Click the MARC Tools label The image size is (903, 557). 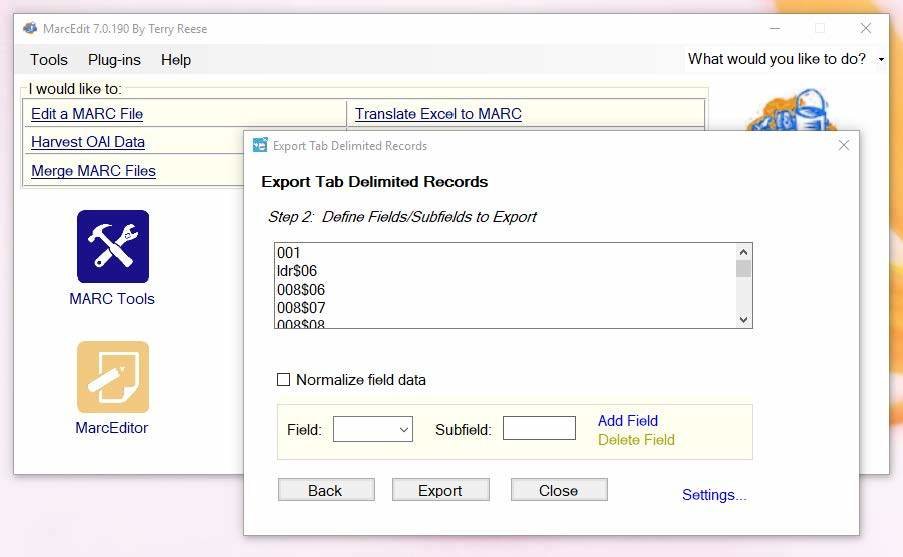tap(112, 299)
